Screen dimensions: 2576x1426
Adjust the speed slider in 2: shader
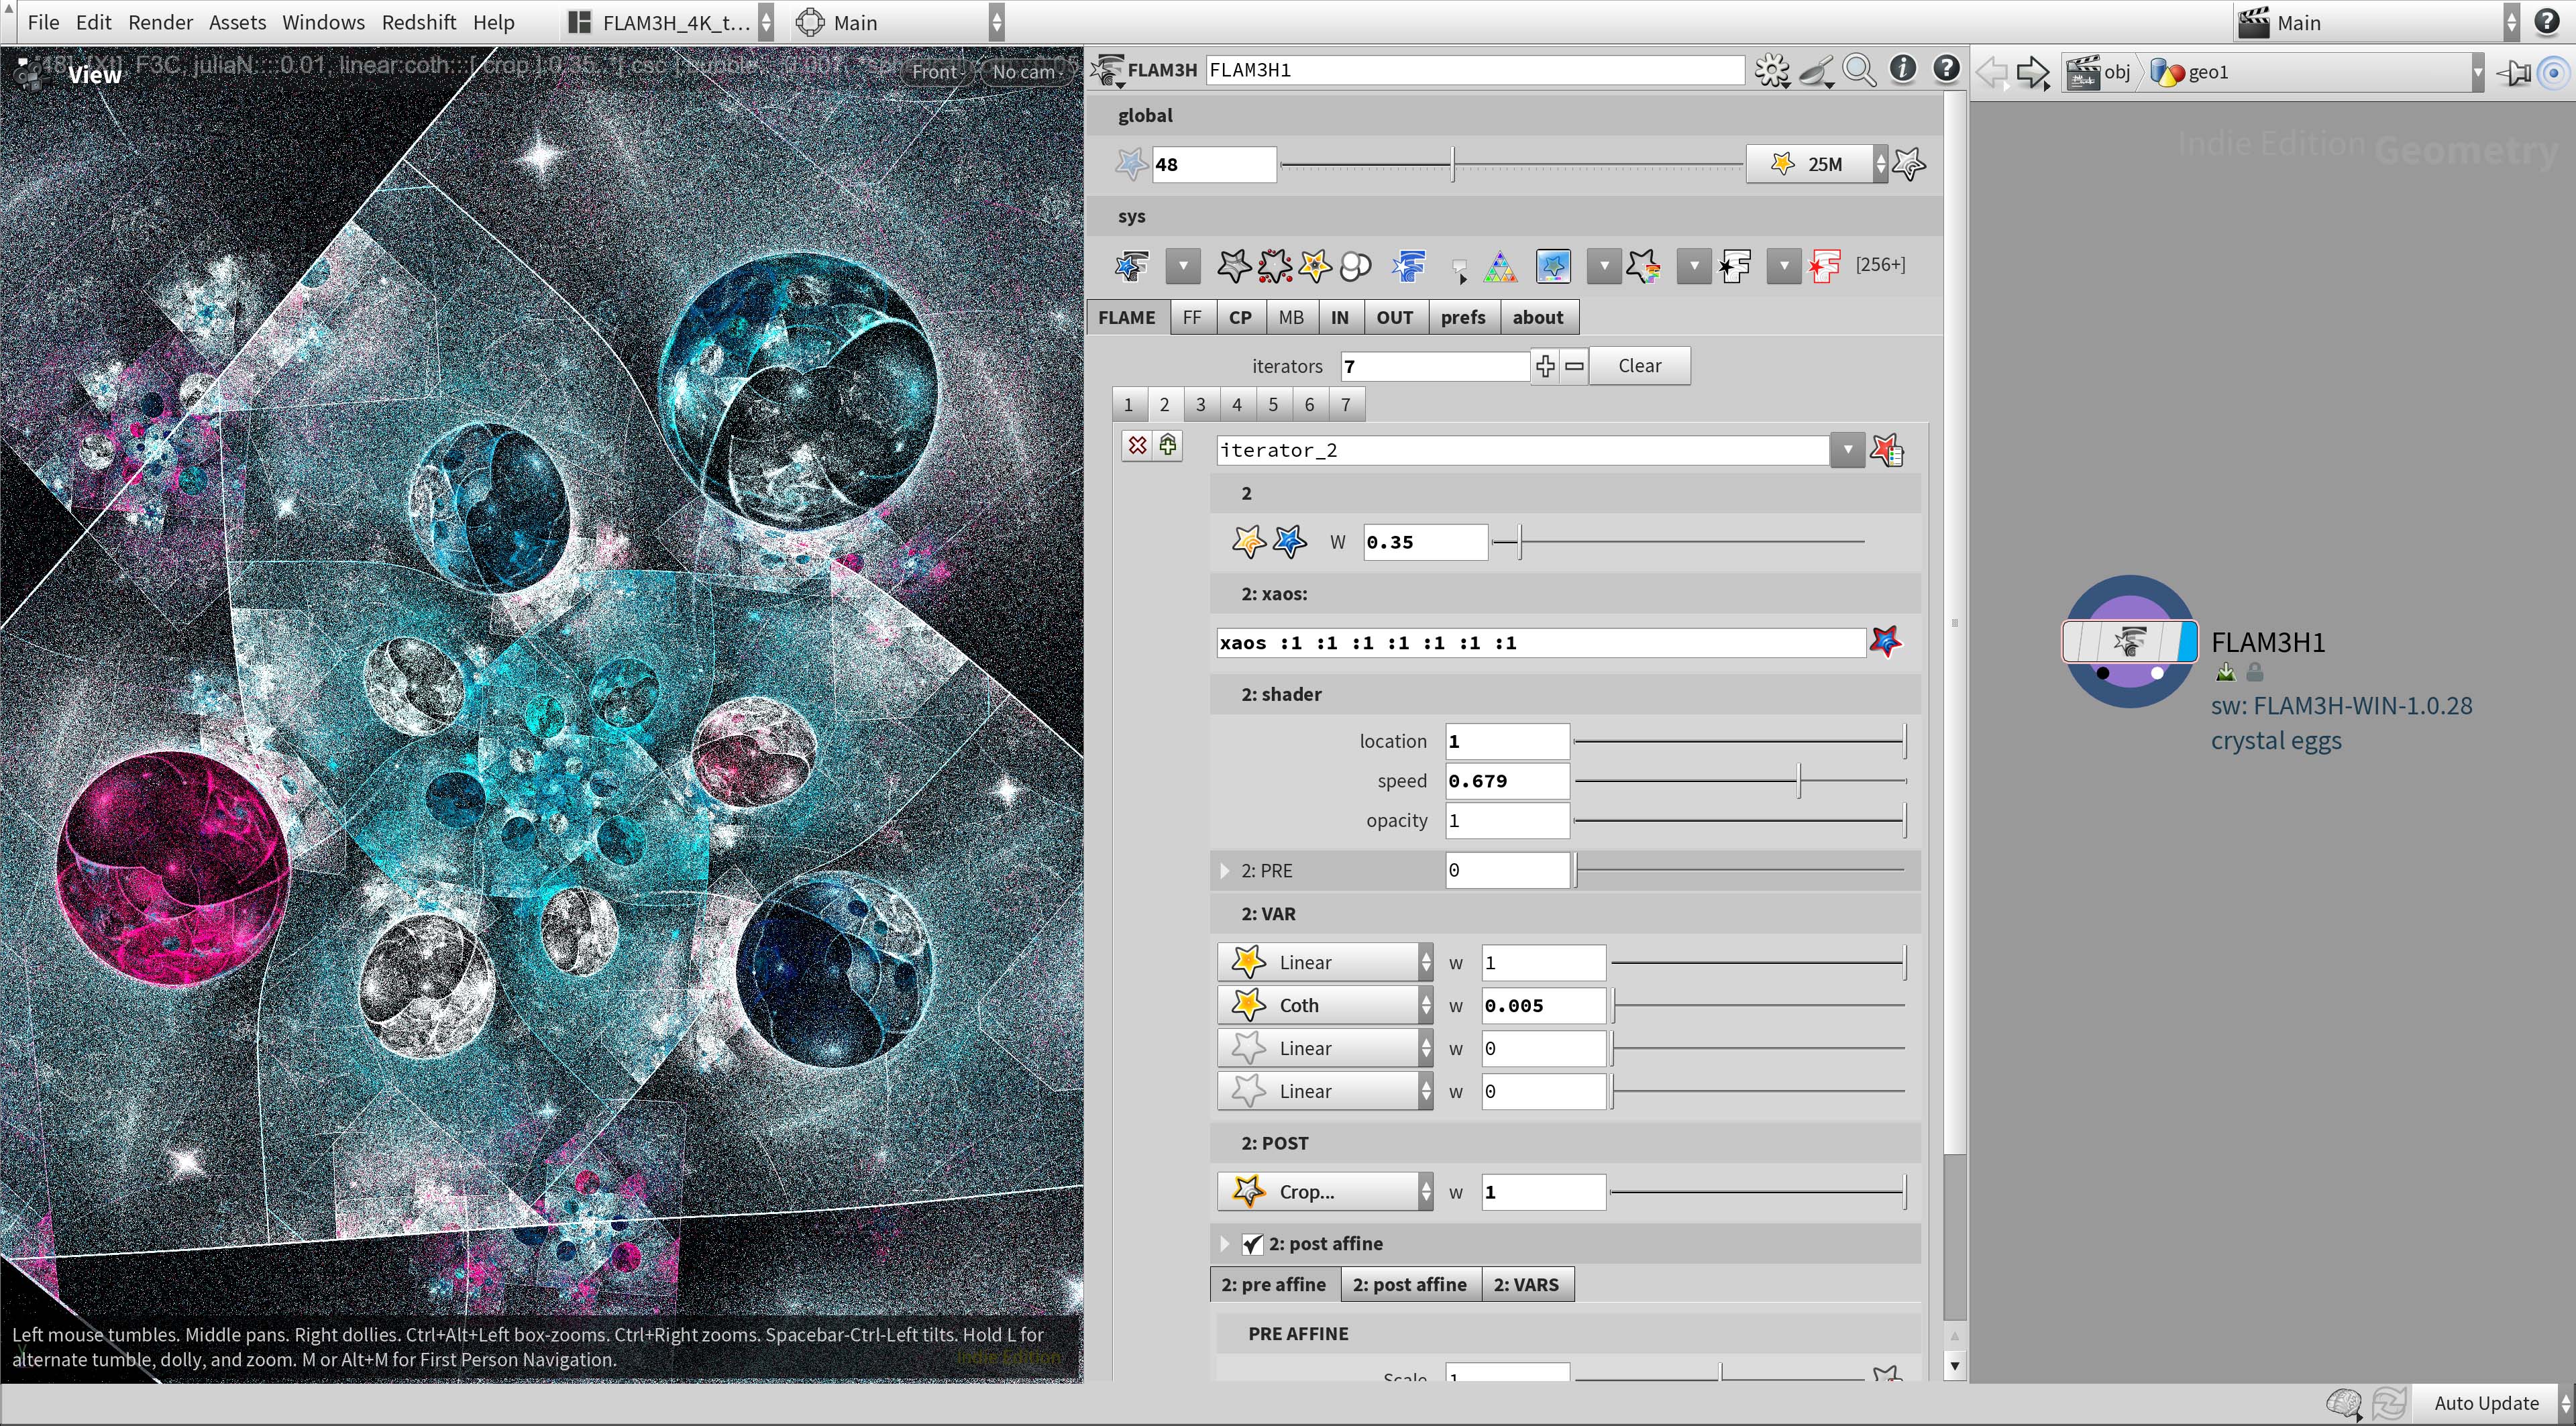(1797, 780)
